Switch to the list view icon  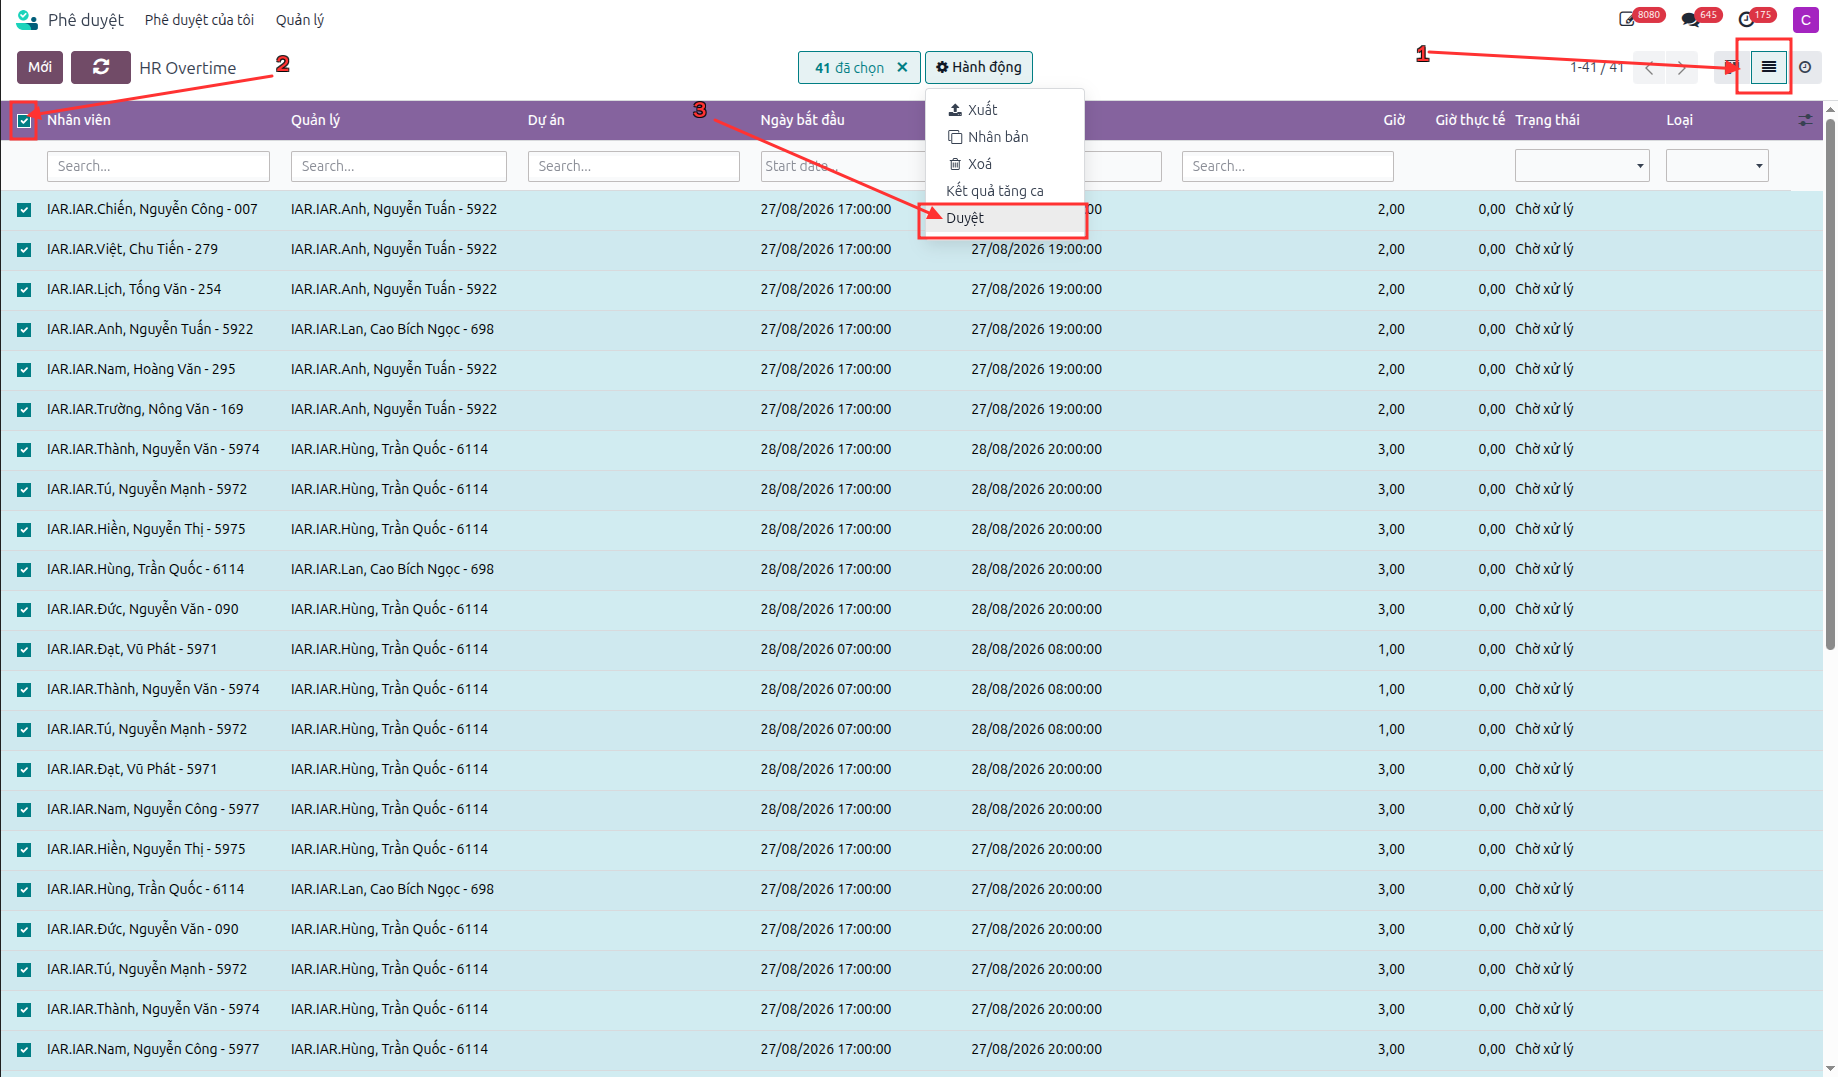pyautogui.click(x=1769, y=67)
